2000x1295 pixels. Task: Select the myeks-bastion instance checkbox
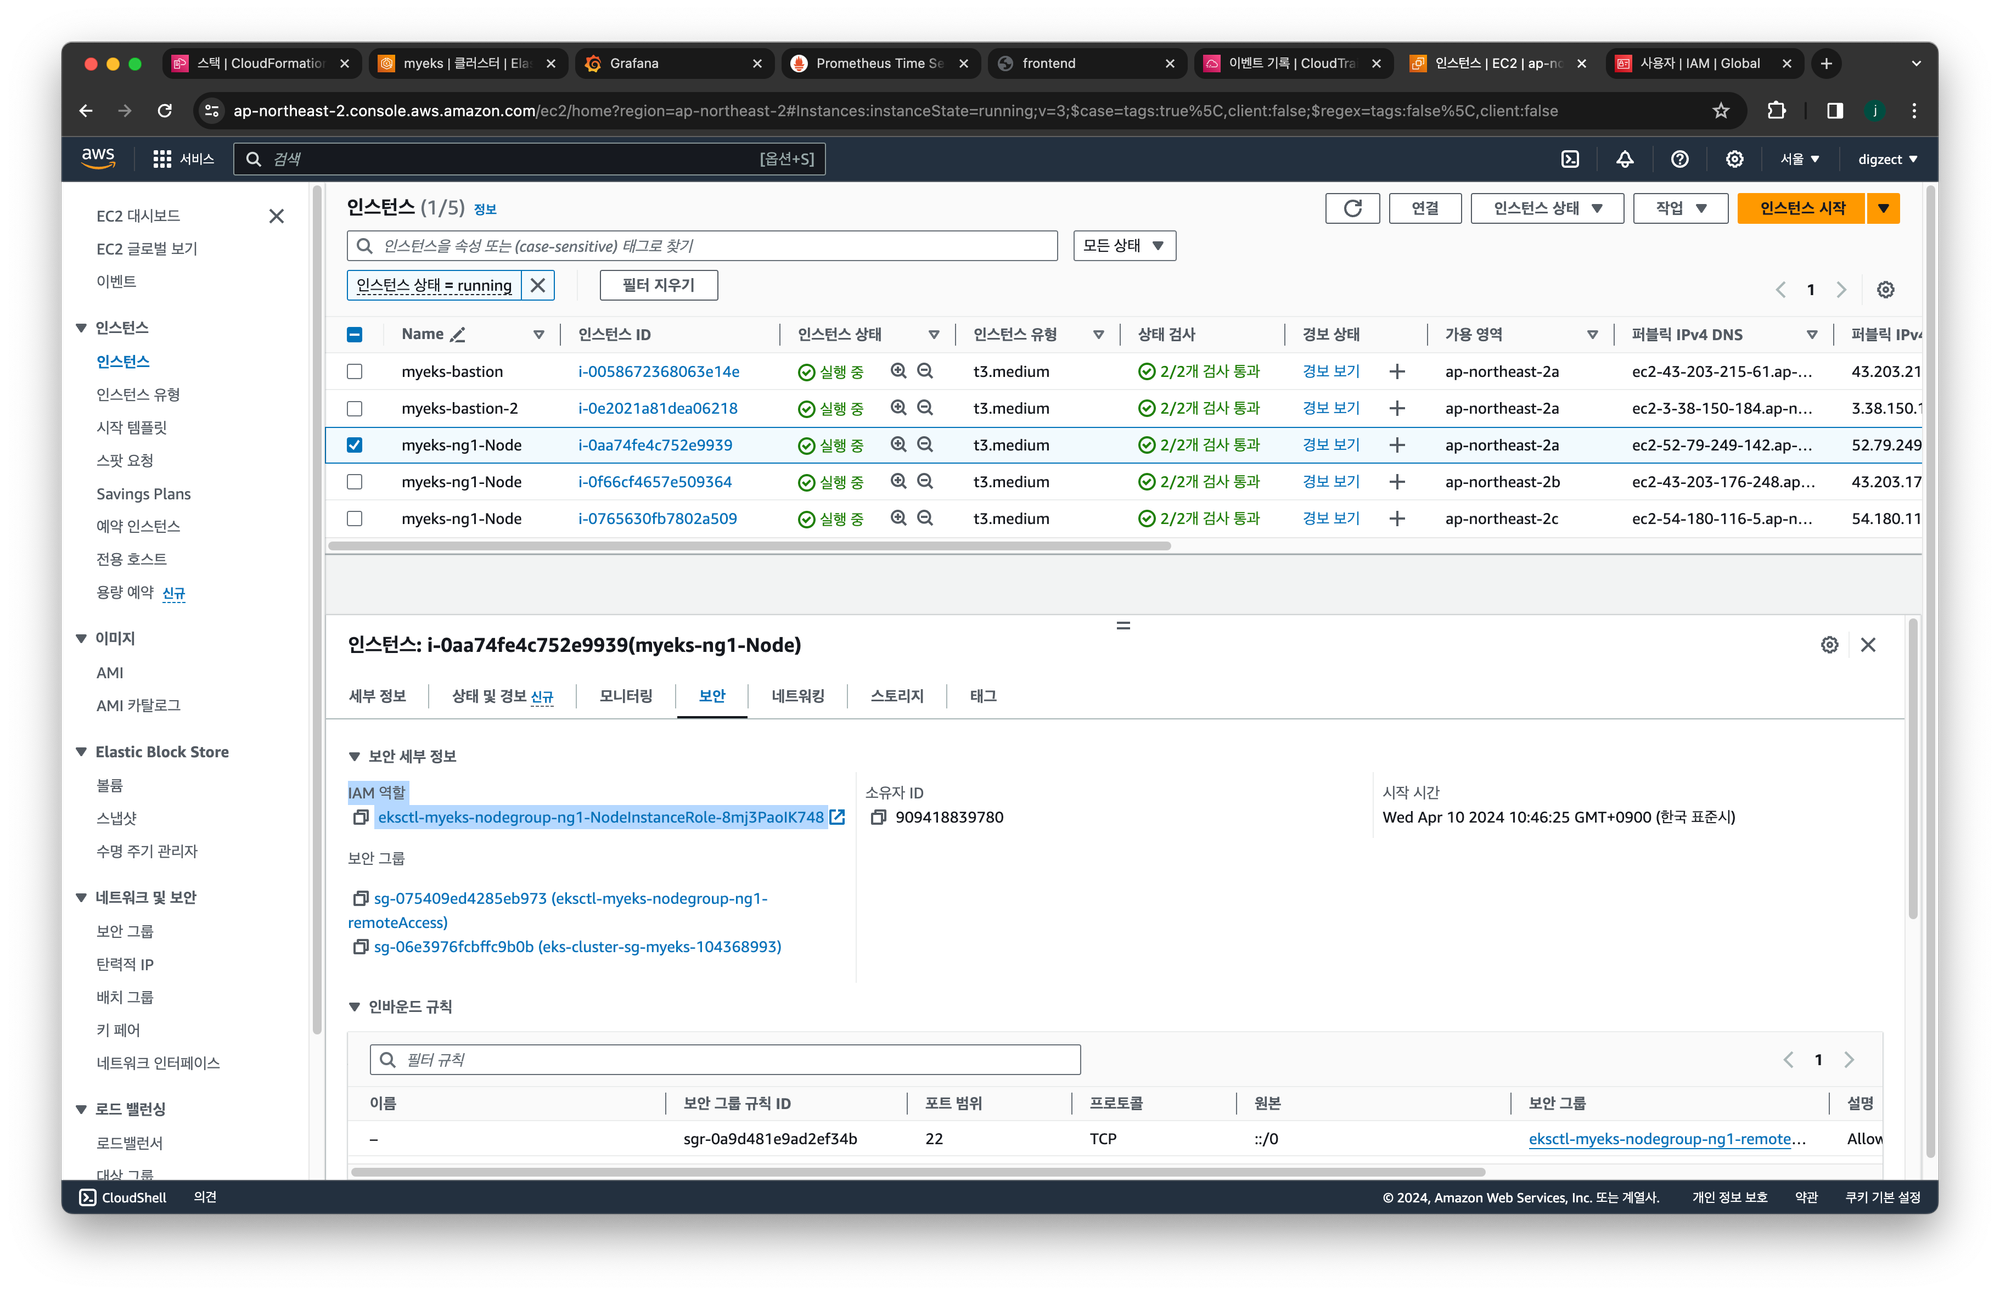pos(354,371)
